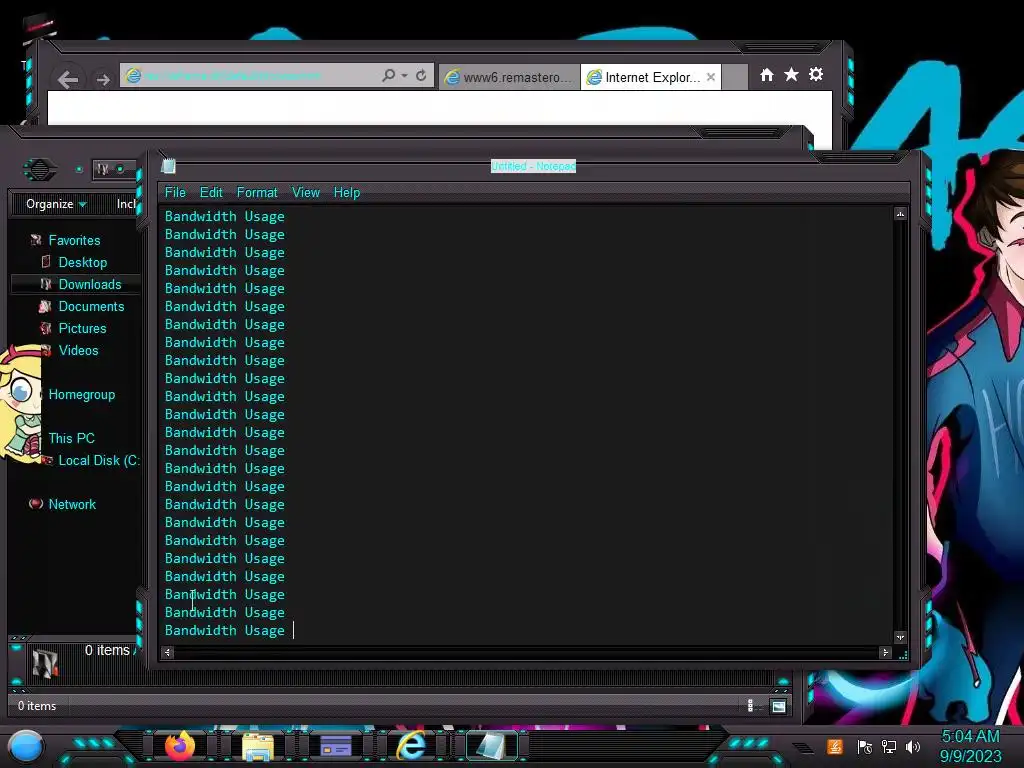
Task: Select Pictures in the Explorer sidebar
Action: [x=82, y=328]
